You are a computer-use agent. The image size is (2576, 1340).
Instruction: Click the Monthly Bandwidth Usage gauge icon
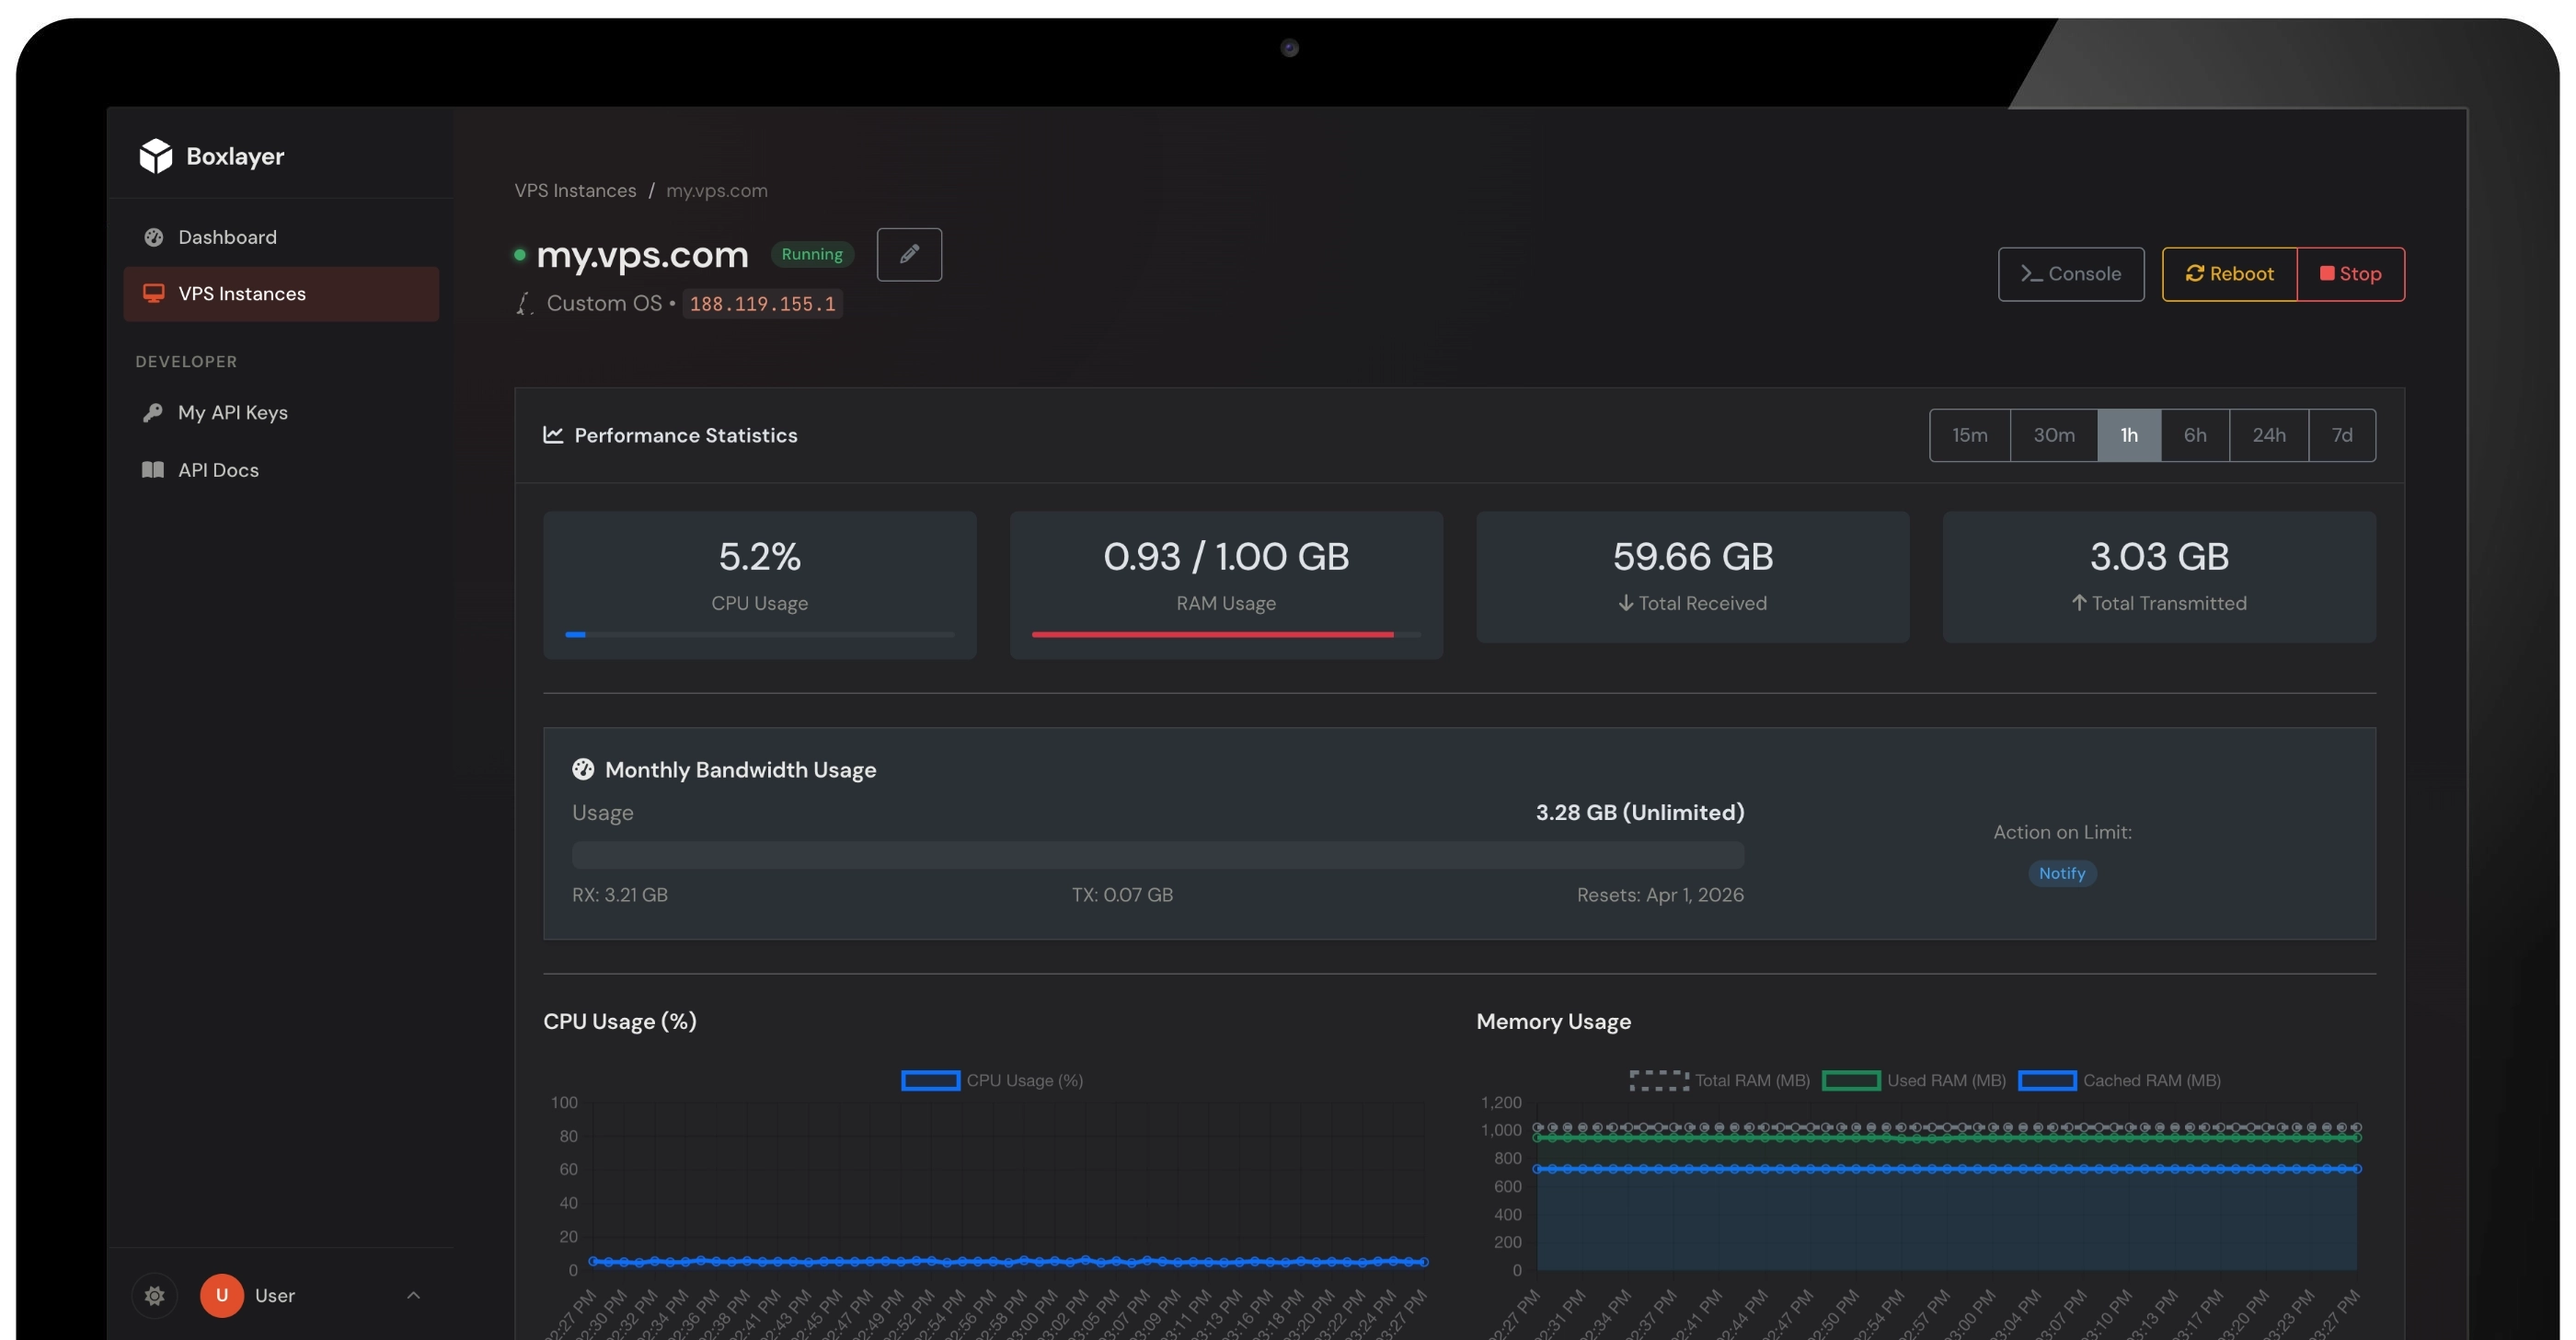click(583, 769)
